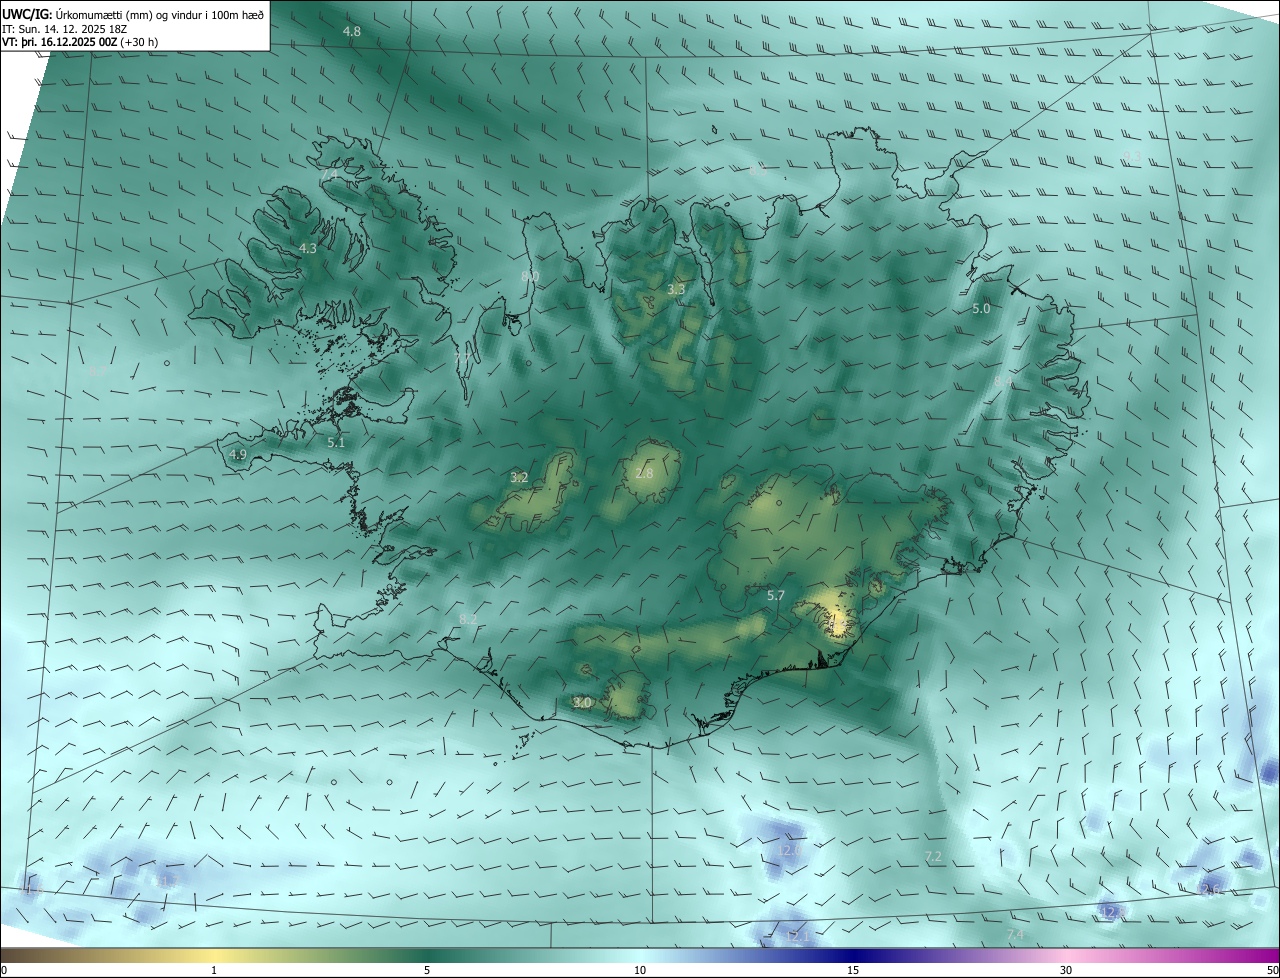Click the faint 8.7 value west of Iceland
Screen dimensions: 1280x978
98,371
